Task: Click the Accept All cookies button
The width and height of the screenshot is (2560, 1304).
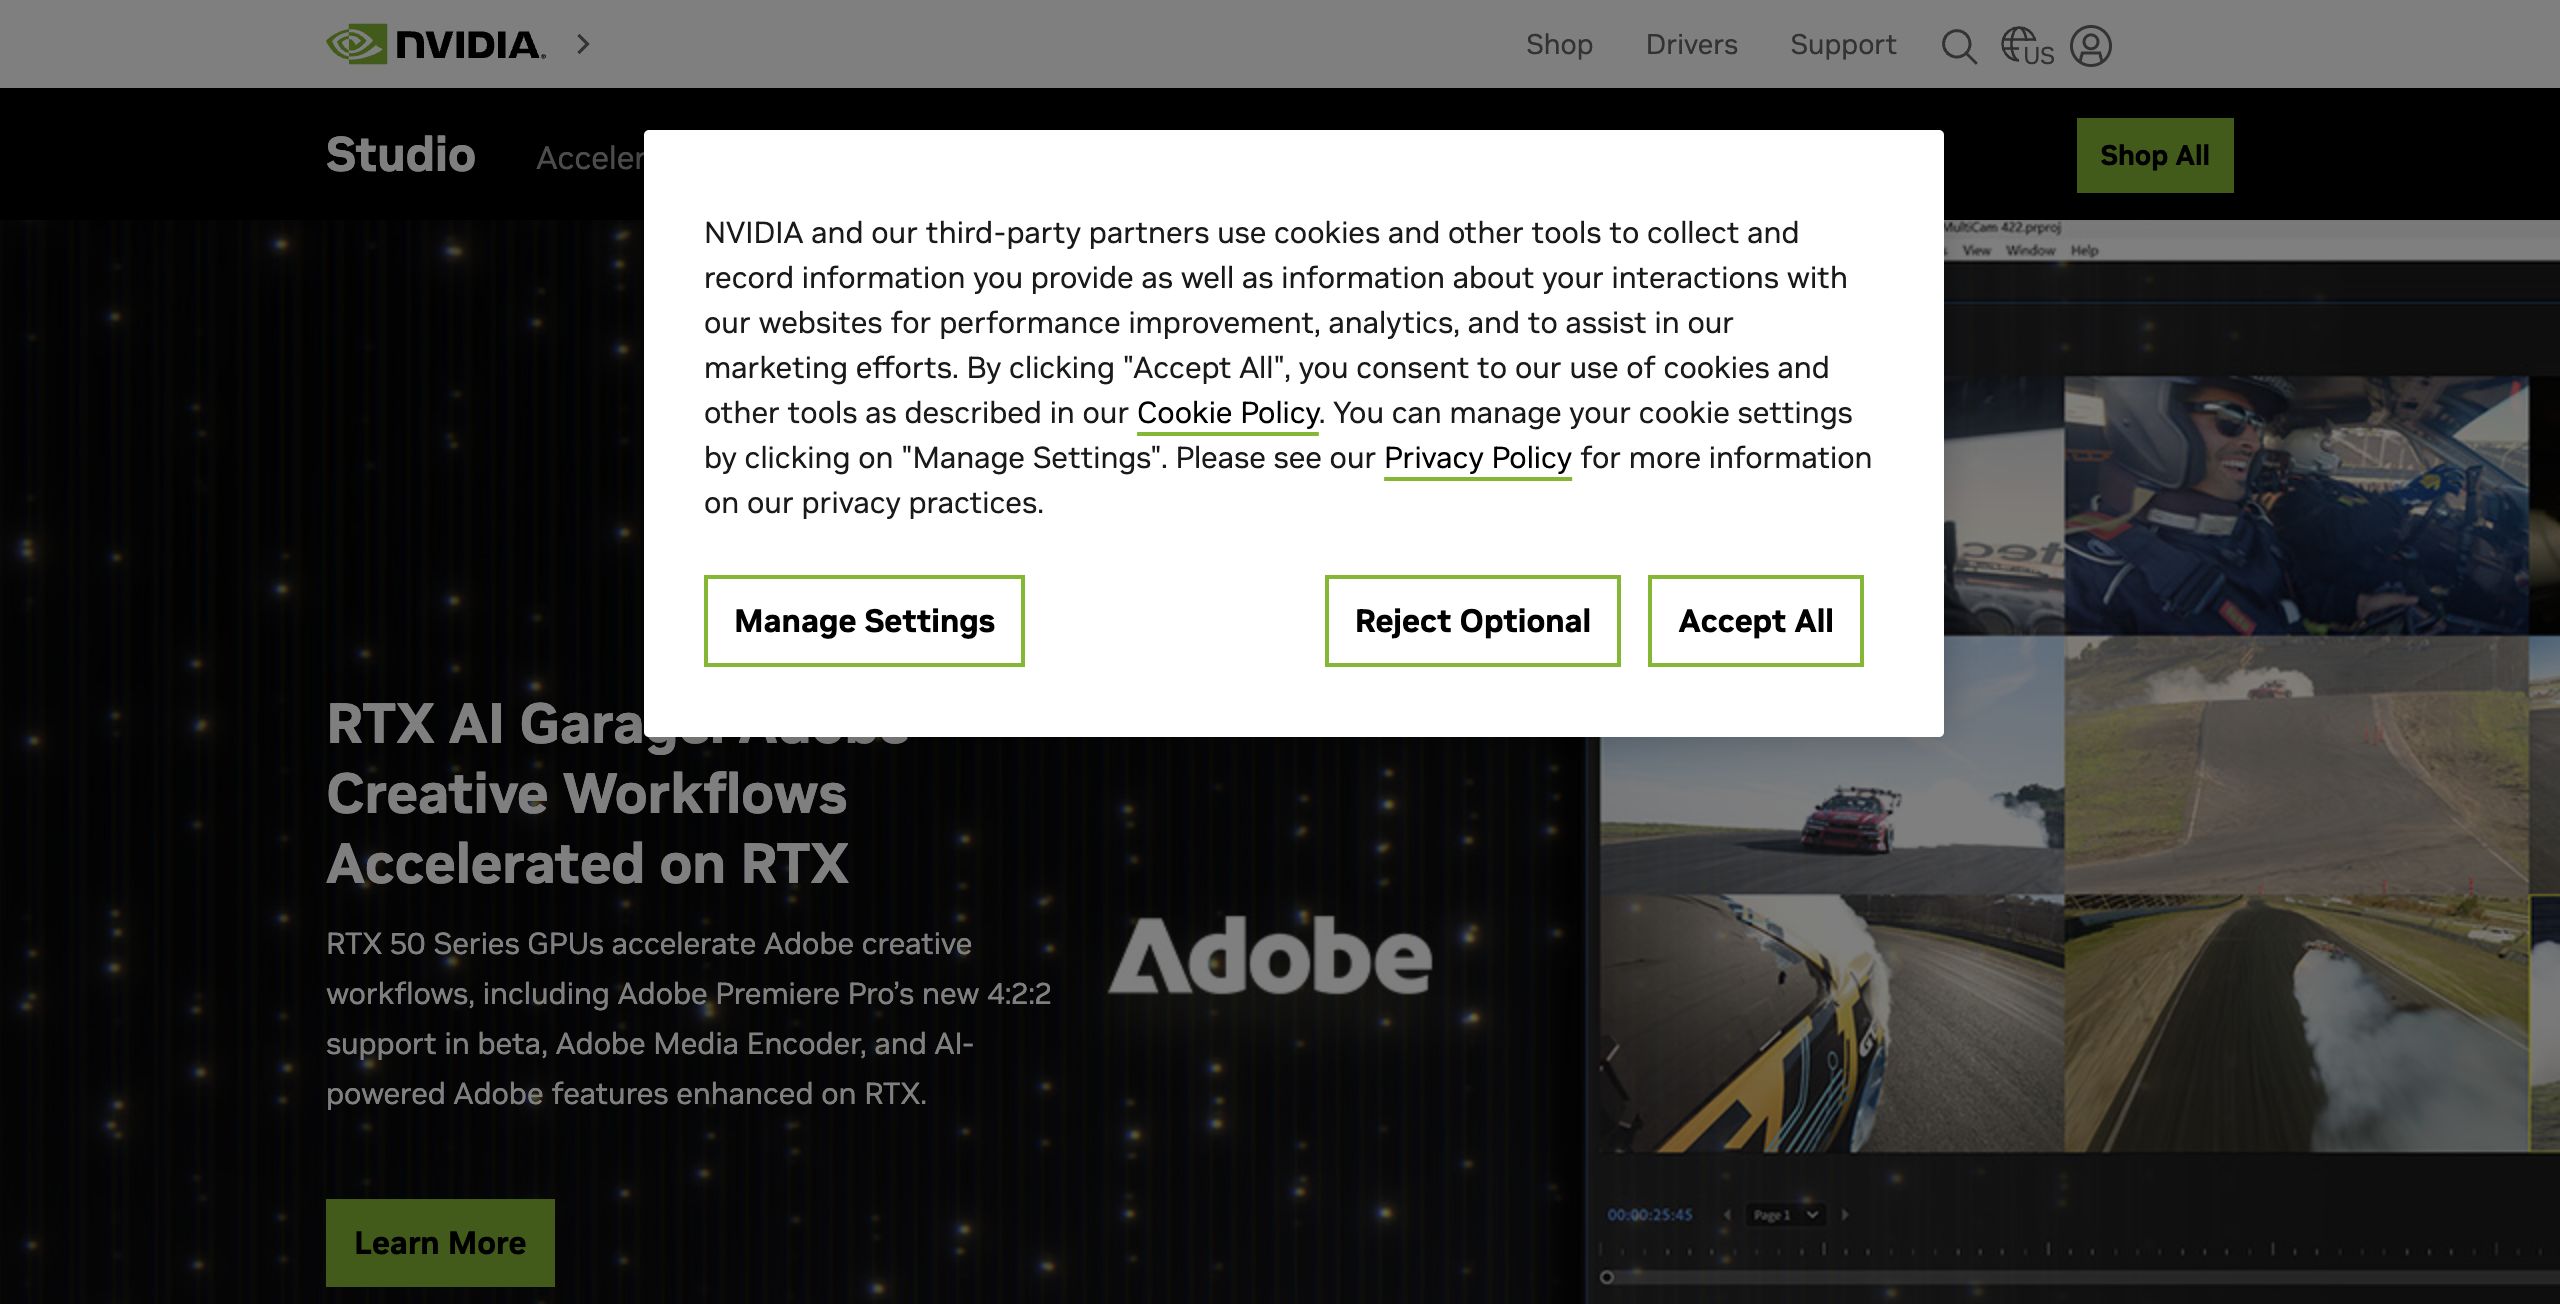Action: click(1755, 621)
